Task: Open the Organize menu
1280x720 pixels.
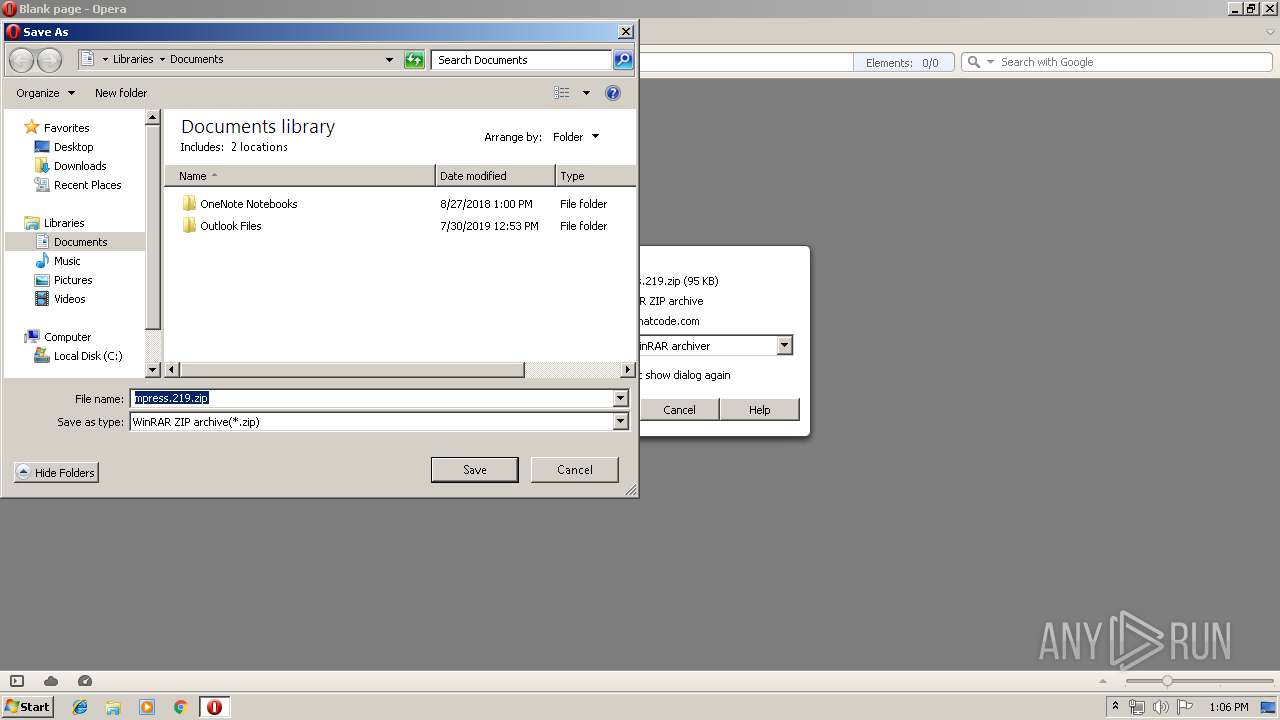Action: [45, 93]
